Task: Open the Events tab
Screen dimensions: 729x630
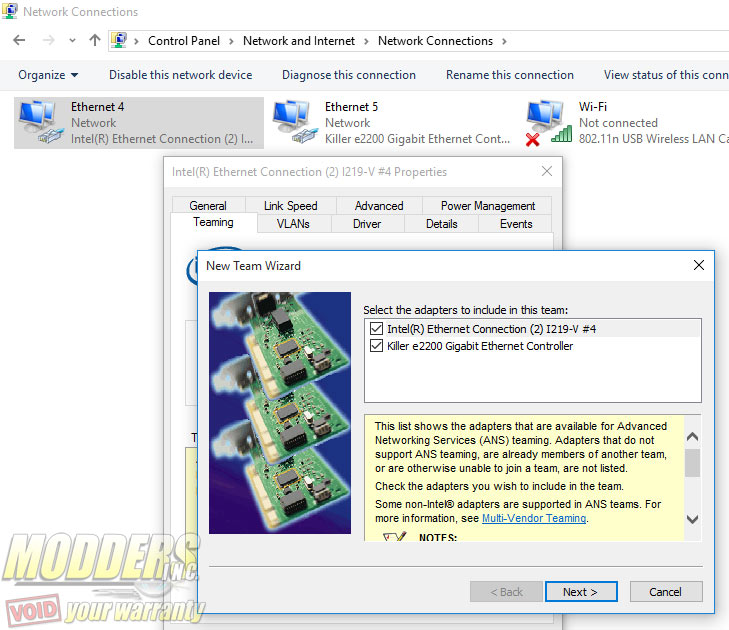Action: (516, 224)
